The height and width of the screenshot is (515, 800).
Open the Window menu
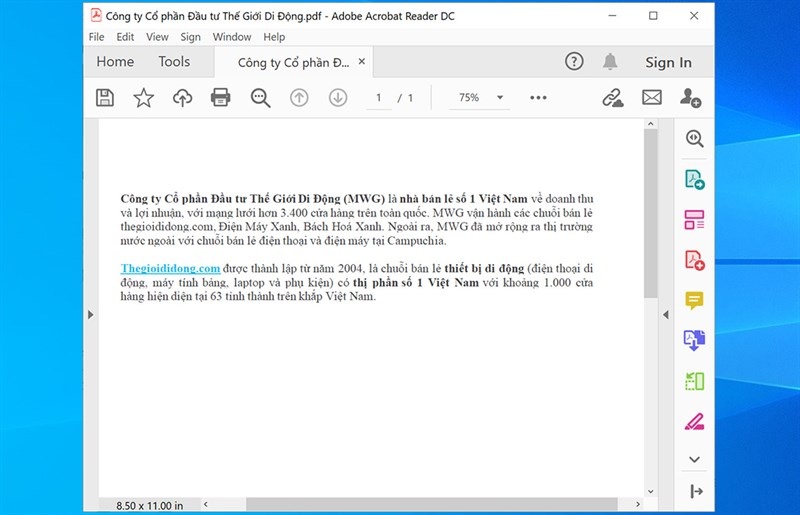(232, 37)
